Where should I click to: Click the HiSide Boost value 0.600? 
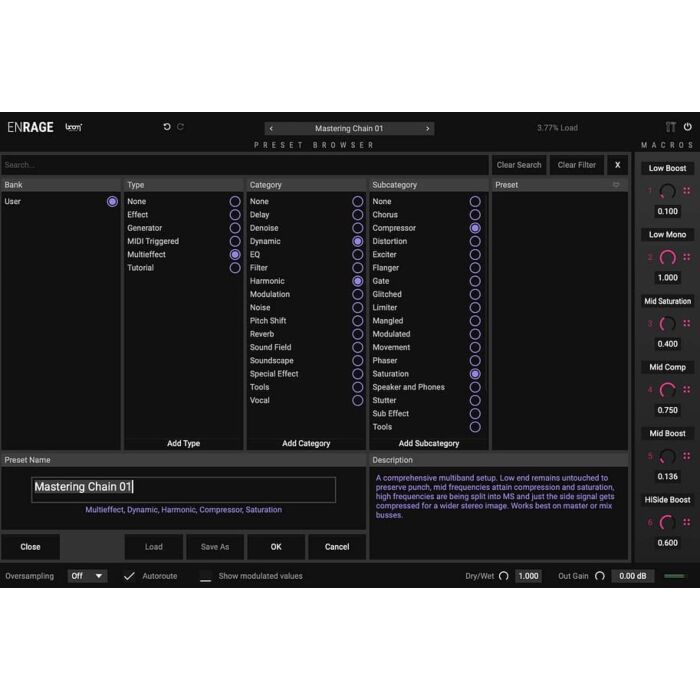[x=667, y=543]
